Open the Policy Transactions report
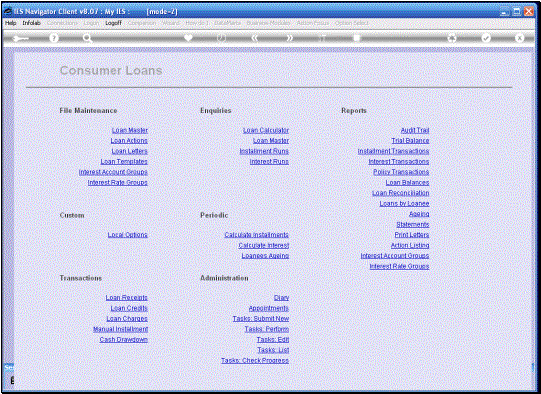 (x=401, y=172)
